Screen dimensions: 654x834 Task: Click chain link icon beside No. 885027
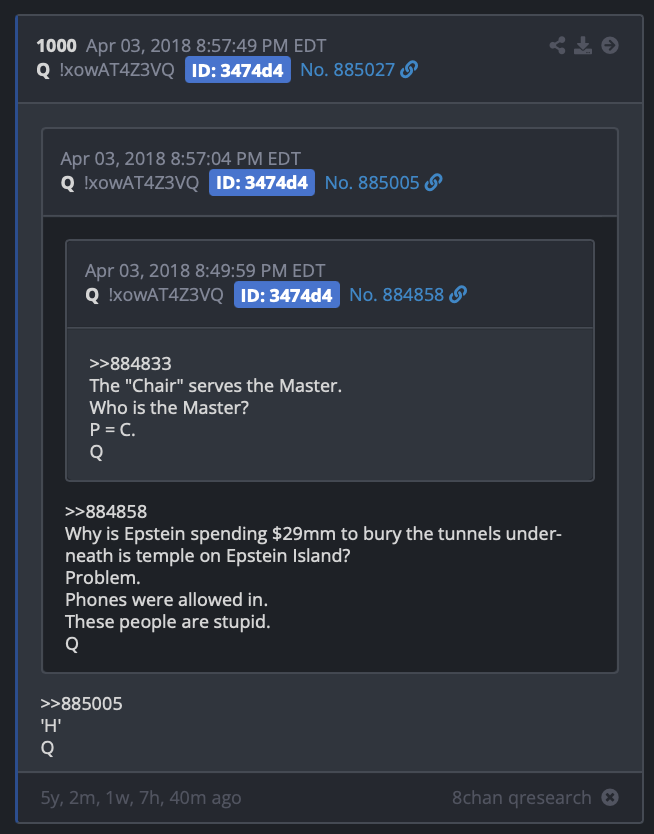pos(409,69)
